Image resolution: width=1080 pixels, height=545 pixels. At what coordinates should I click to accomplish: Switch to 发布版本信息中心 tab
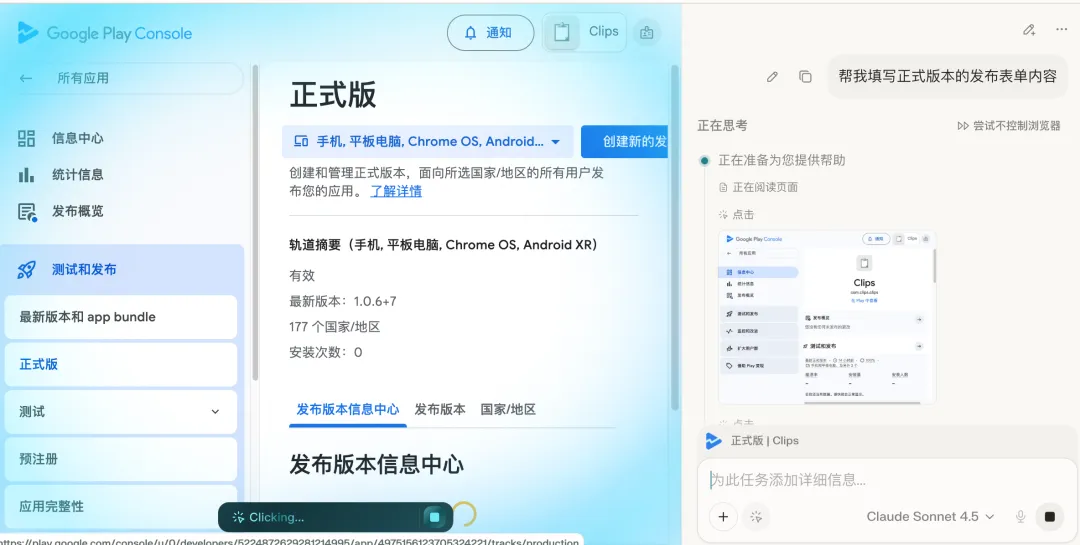[x=348, y=409]
